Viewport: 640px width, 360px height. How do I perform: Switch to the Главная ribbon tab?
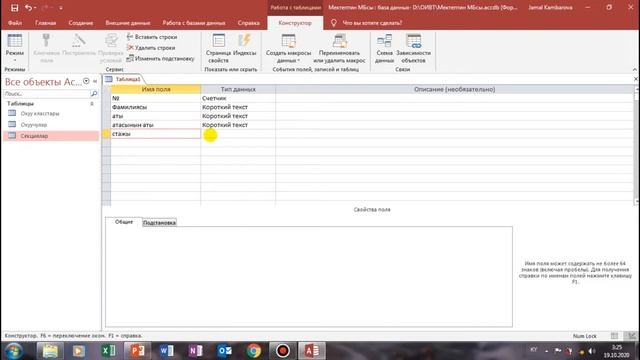click(x=45, y=23)
